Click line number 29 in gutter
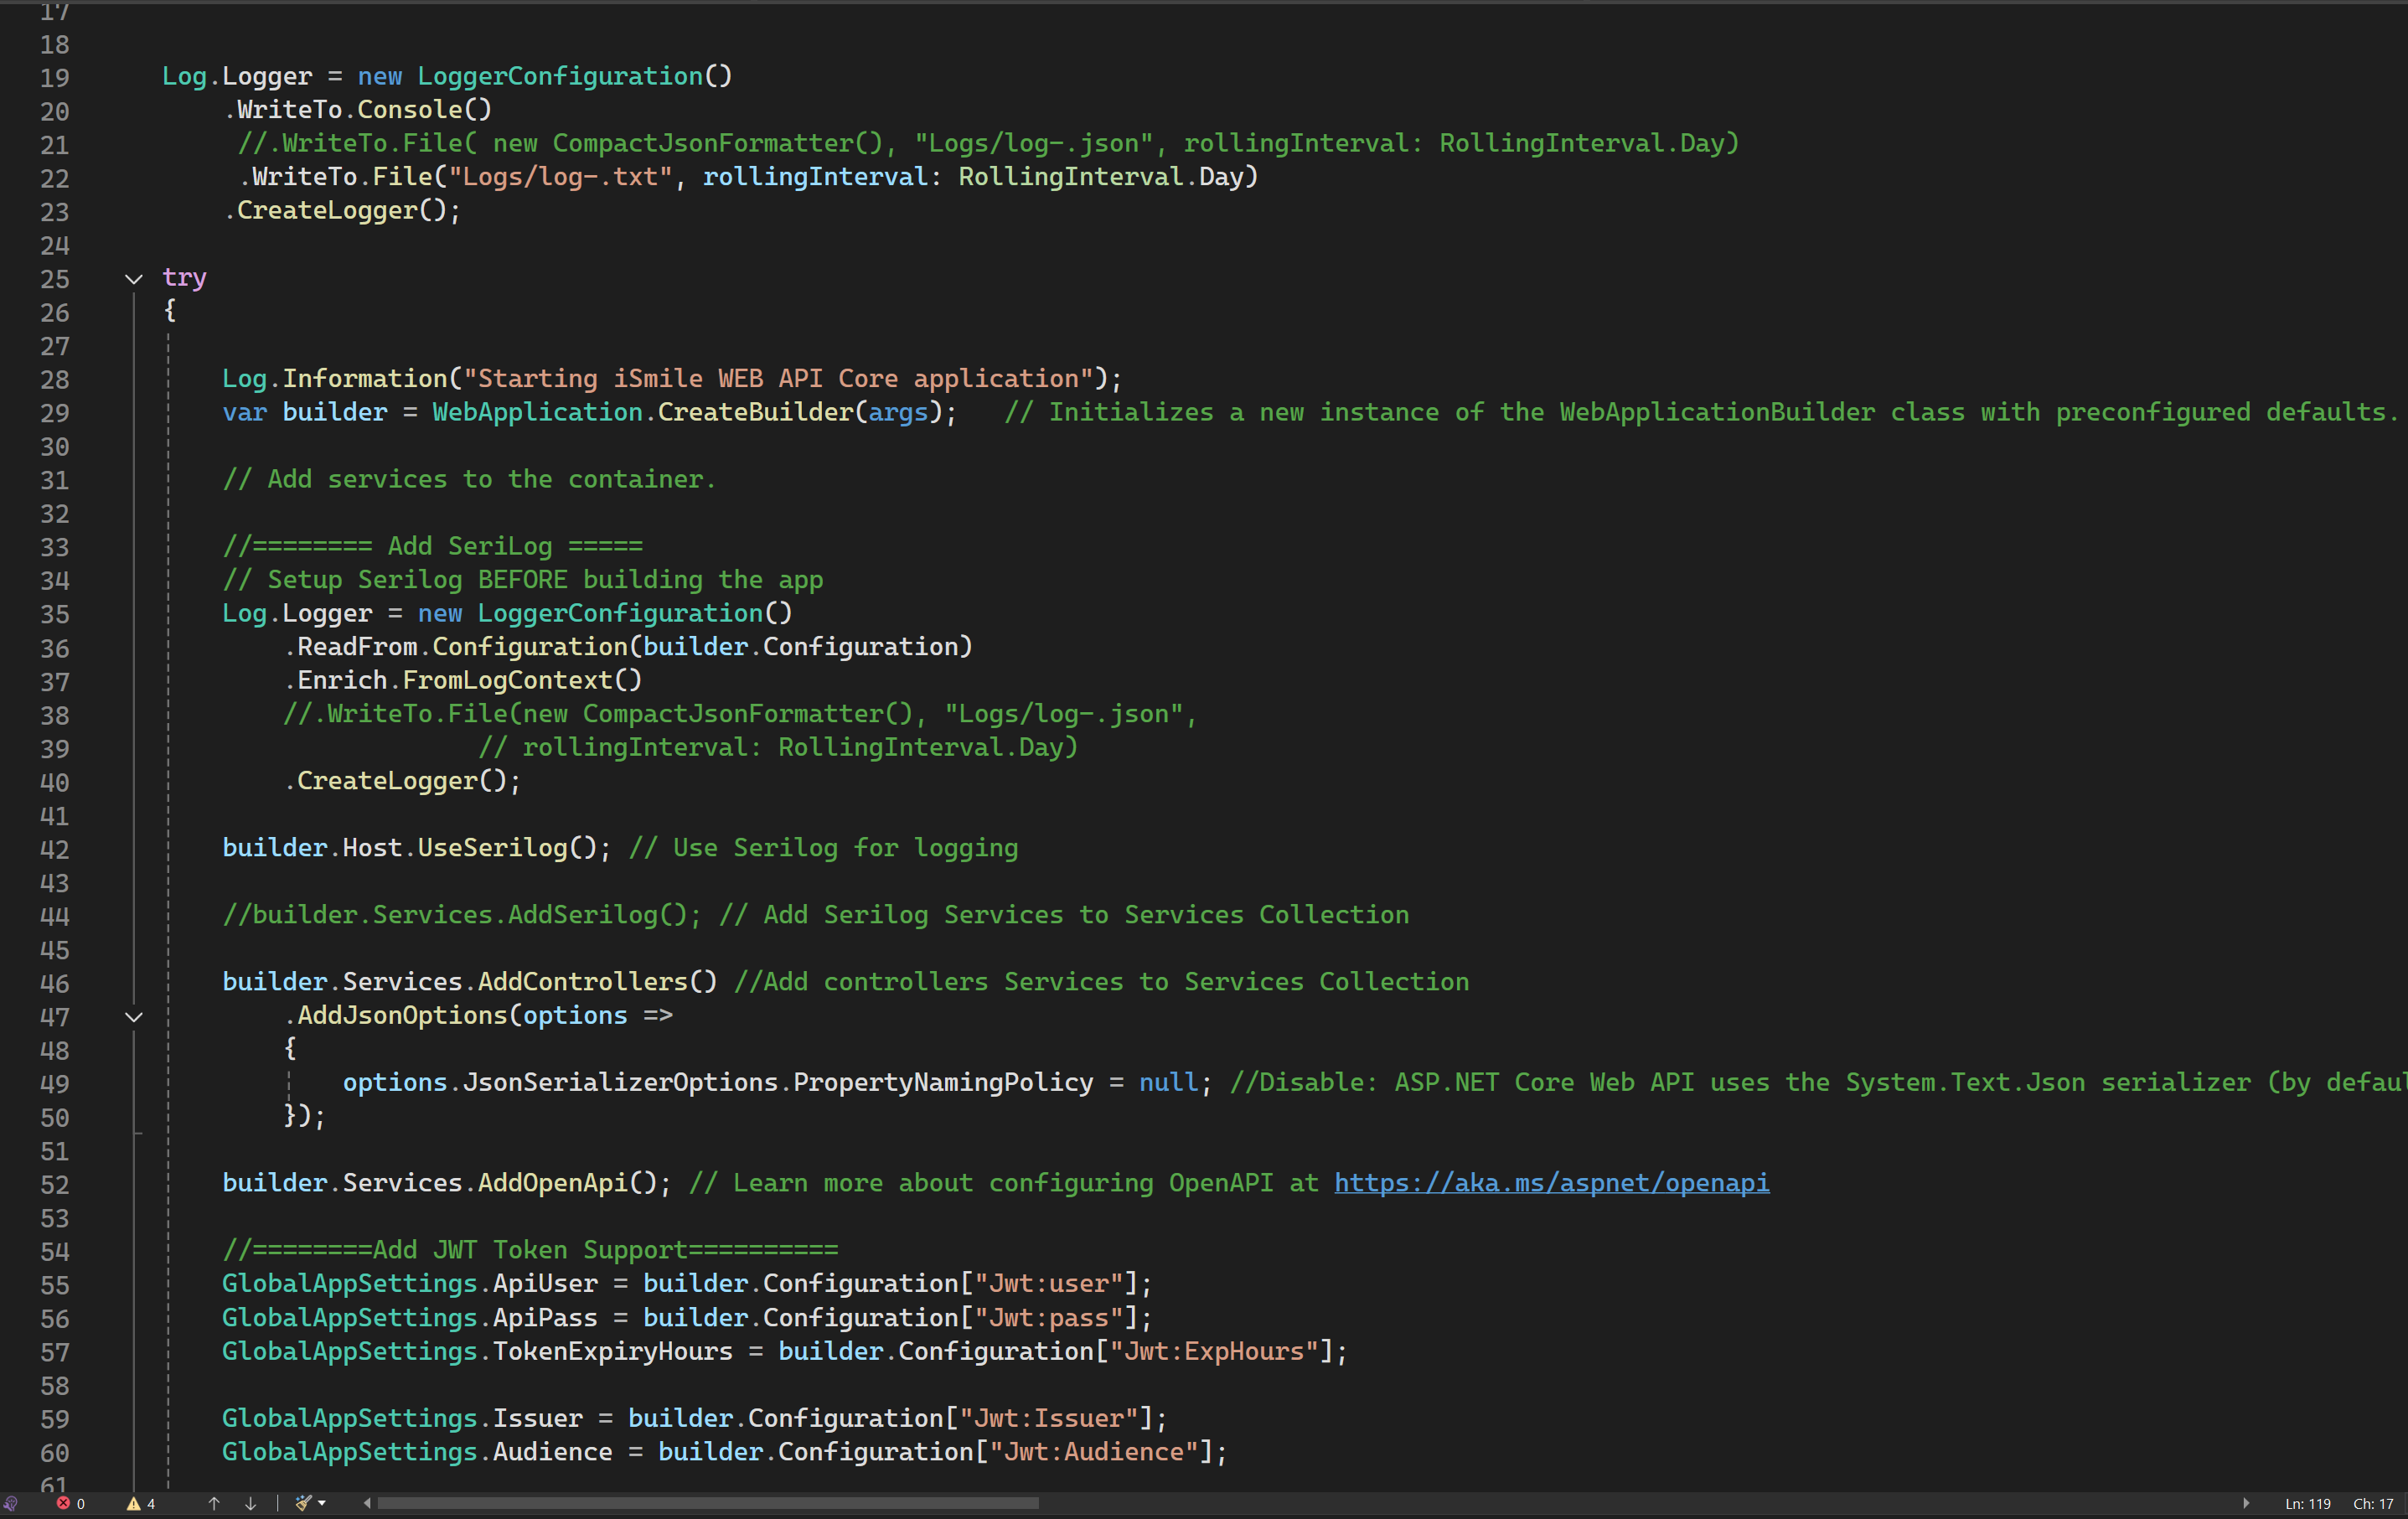This screenshot has height=1519, width=2408. click(55, 413)
